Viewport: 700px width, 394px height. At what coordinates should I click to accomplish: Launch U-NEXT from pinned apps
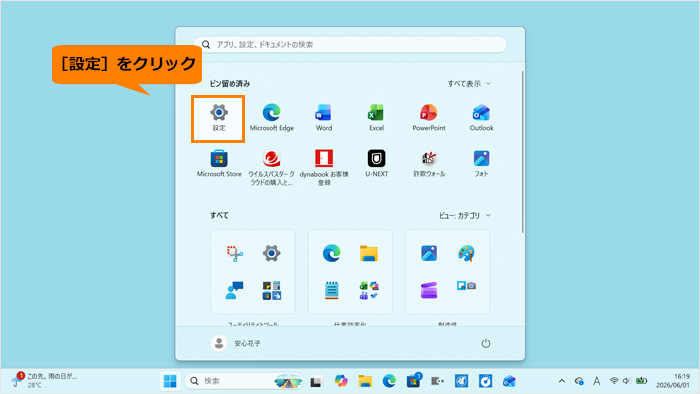(376, 164)
